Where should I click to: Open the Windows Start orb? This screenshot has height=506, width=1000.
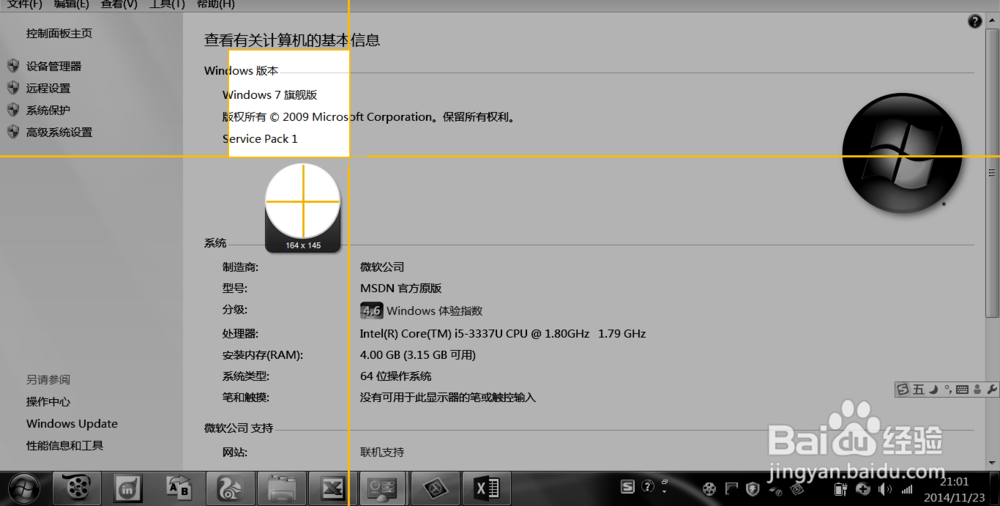pos(24,489)
